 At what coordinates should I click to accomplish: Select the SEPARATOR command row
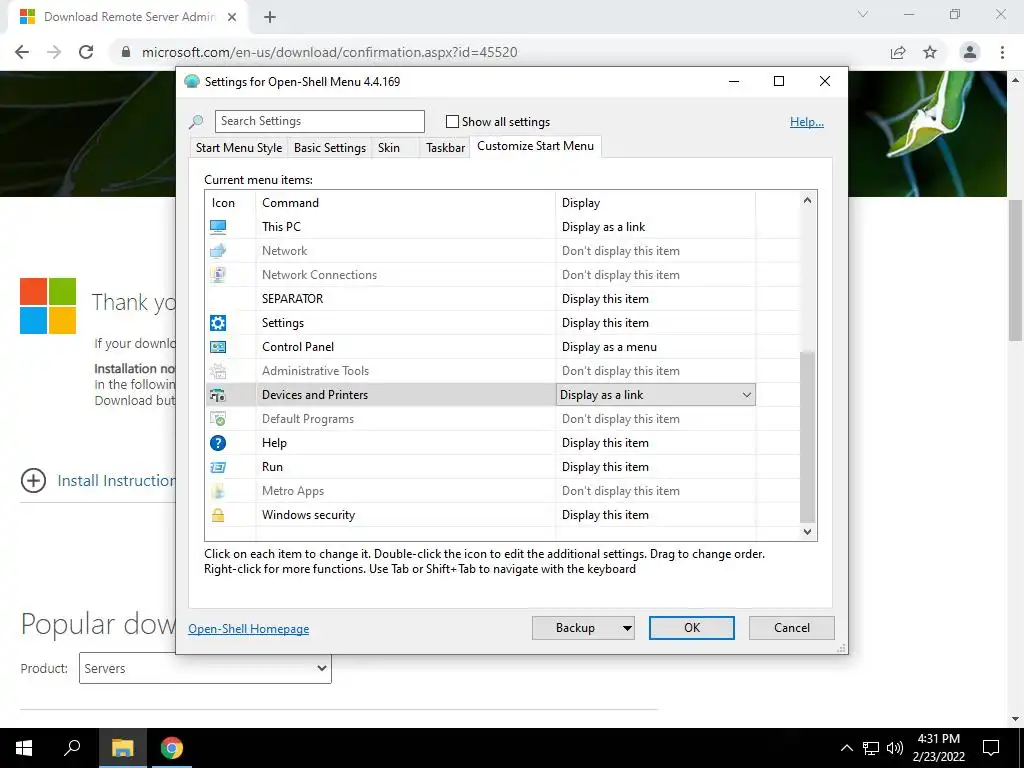point(502,299)
